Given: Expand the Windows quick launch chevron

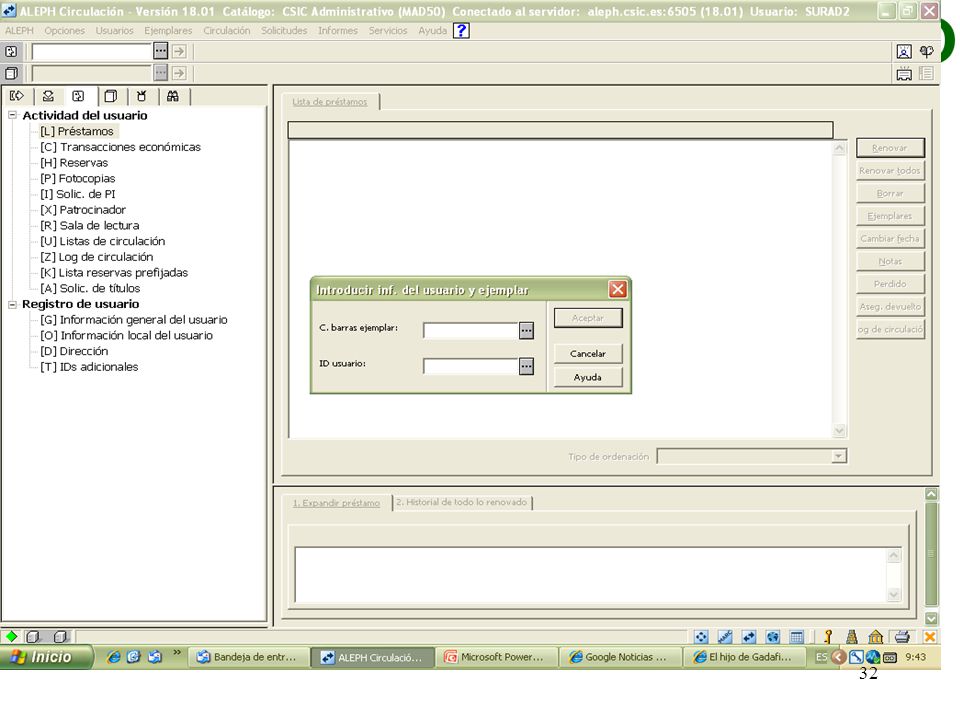Looking at the screenshot, I should tap(177, 653).
